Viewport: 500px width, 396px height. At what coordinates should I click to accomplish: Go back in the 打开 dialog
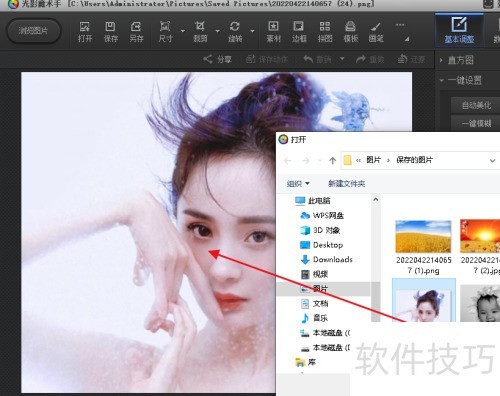coord(288,161)
